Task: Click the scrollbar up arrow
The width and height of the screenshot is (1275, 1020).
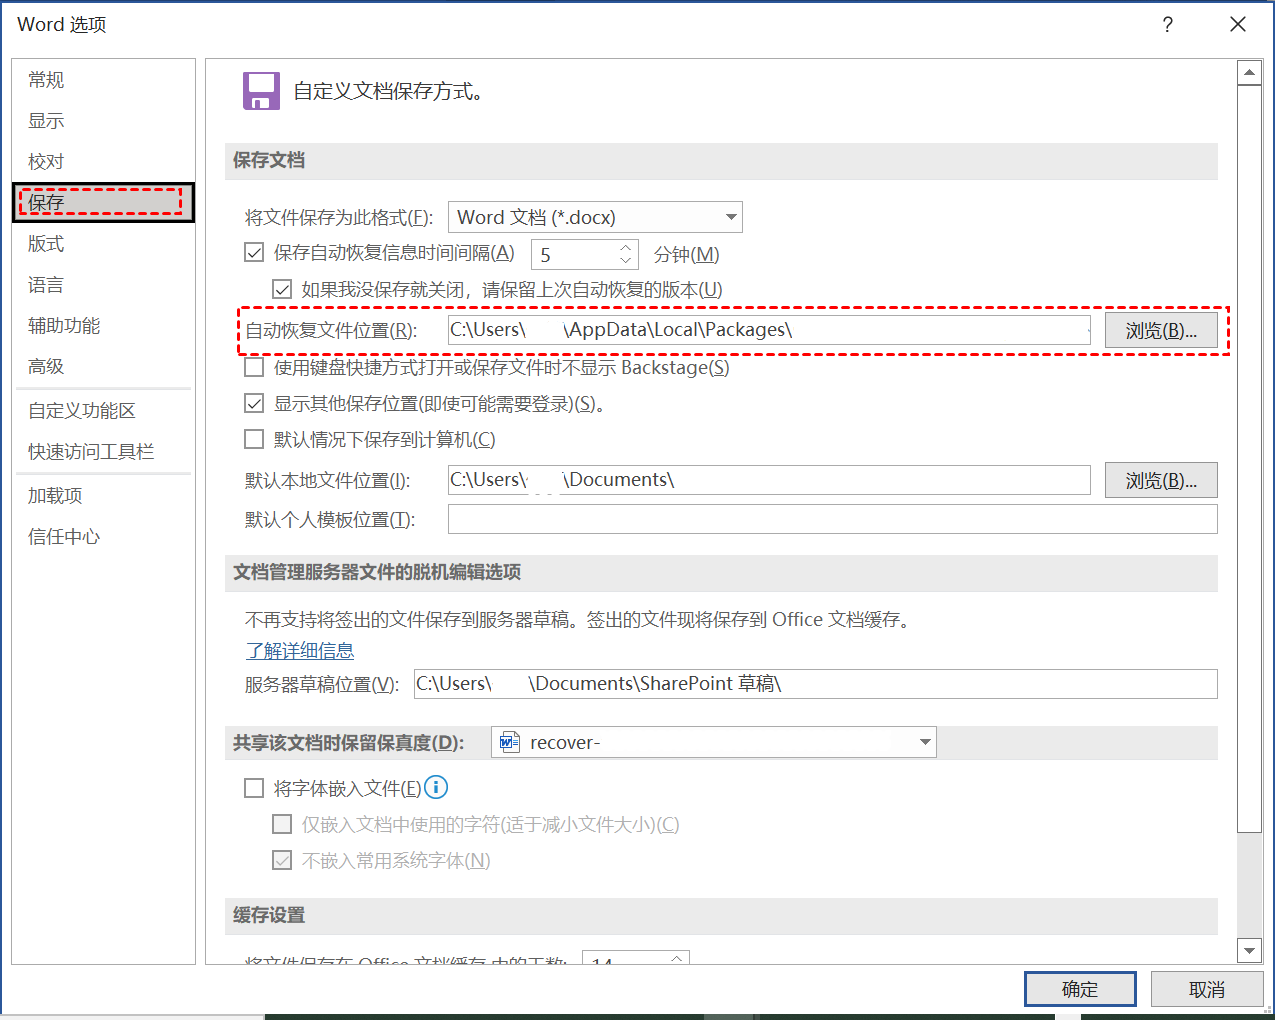Action: 1249,72
